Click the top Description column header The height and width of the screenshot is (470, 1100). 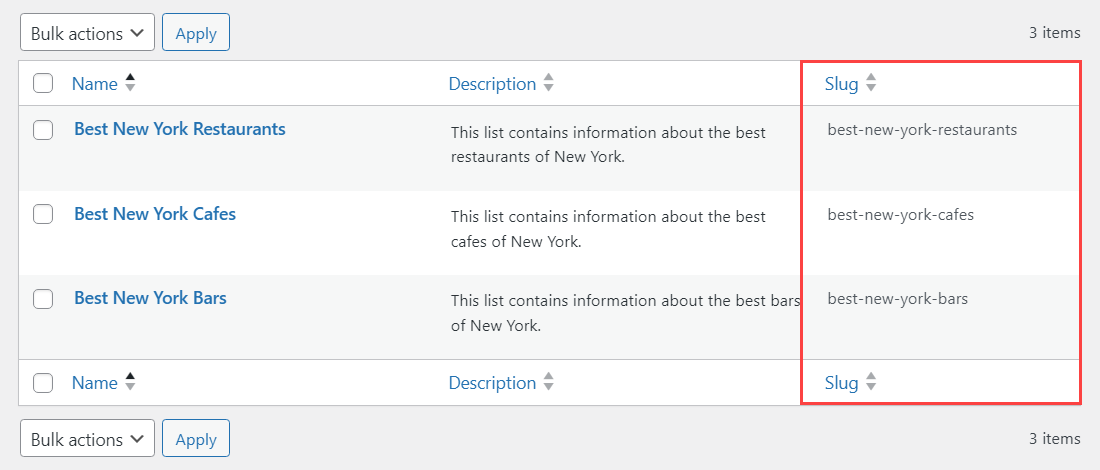click(492, 84)
